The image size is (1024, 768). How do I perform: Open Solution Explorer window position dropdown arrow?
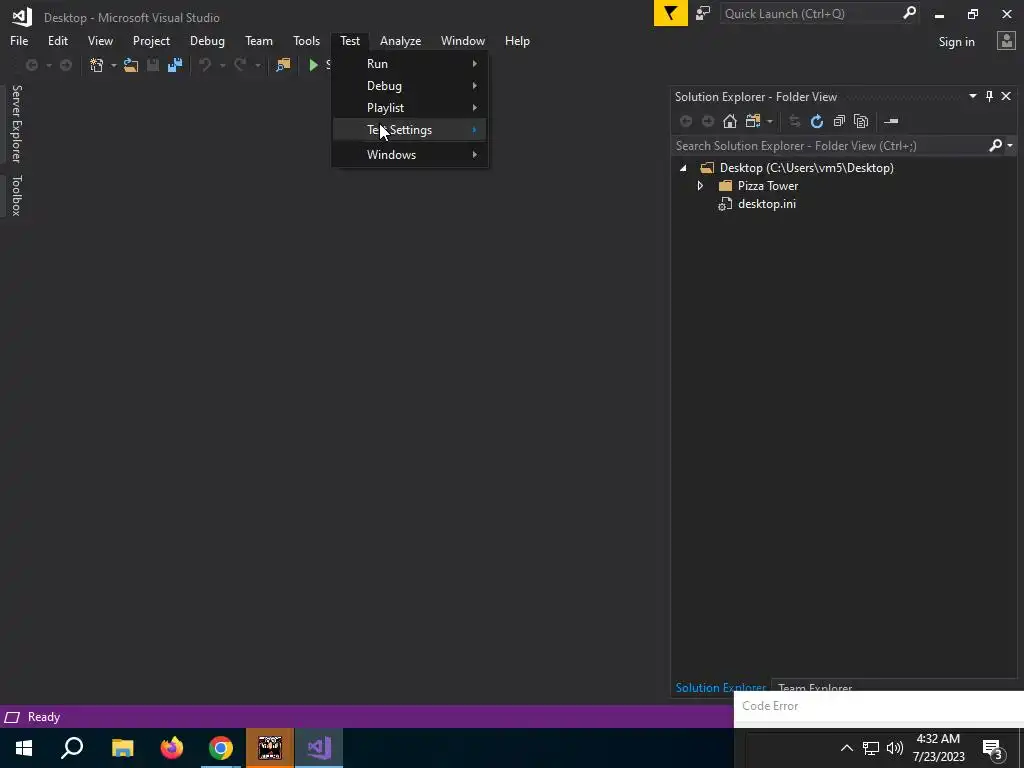(x=972, y=96)
